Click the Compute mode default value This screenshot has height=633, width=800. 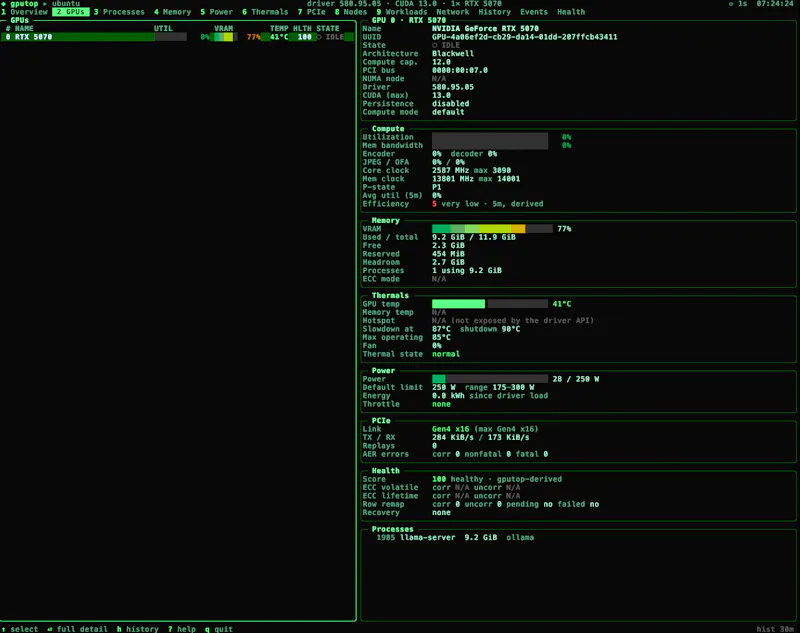[448, 112]
